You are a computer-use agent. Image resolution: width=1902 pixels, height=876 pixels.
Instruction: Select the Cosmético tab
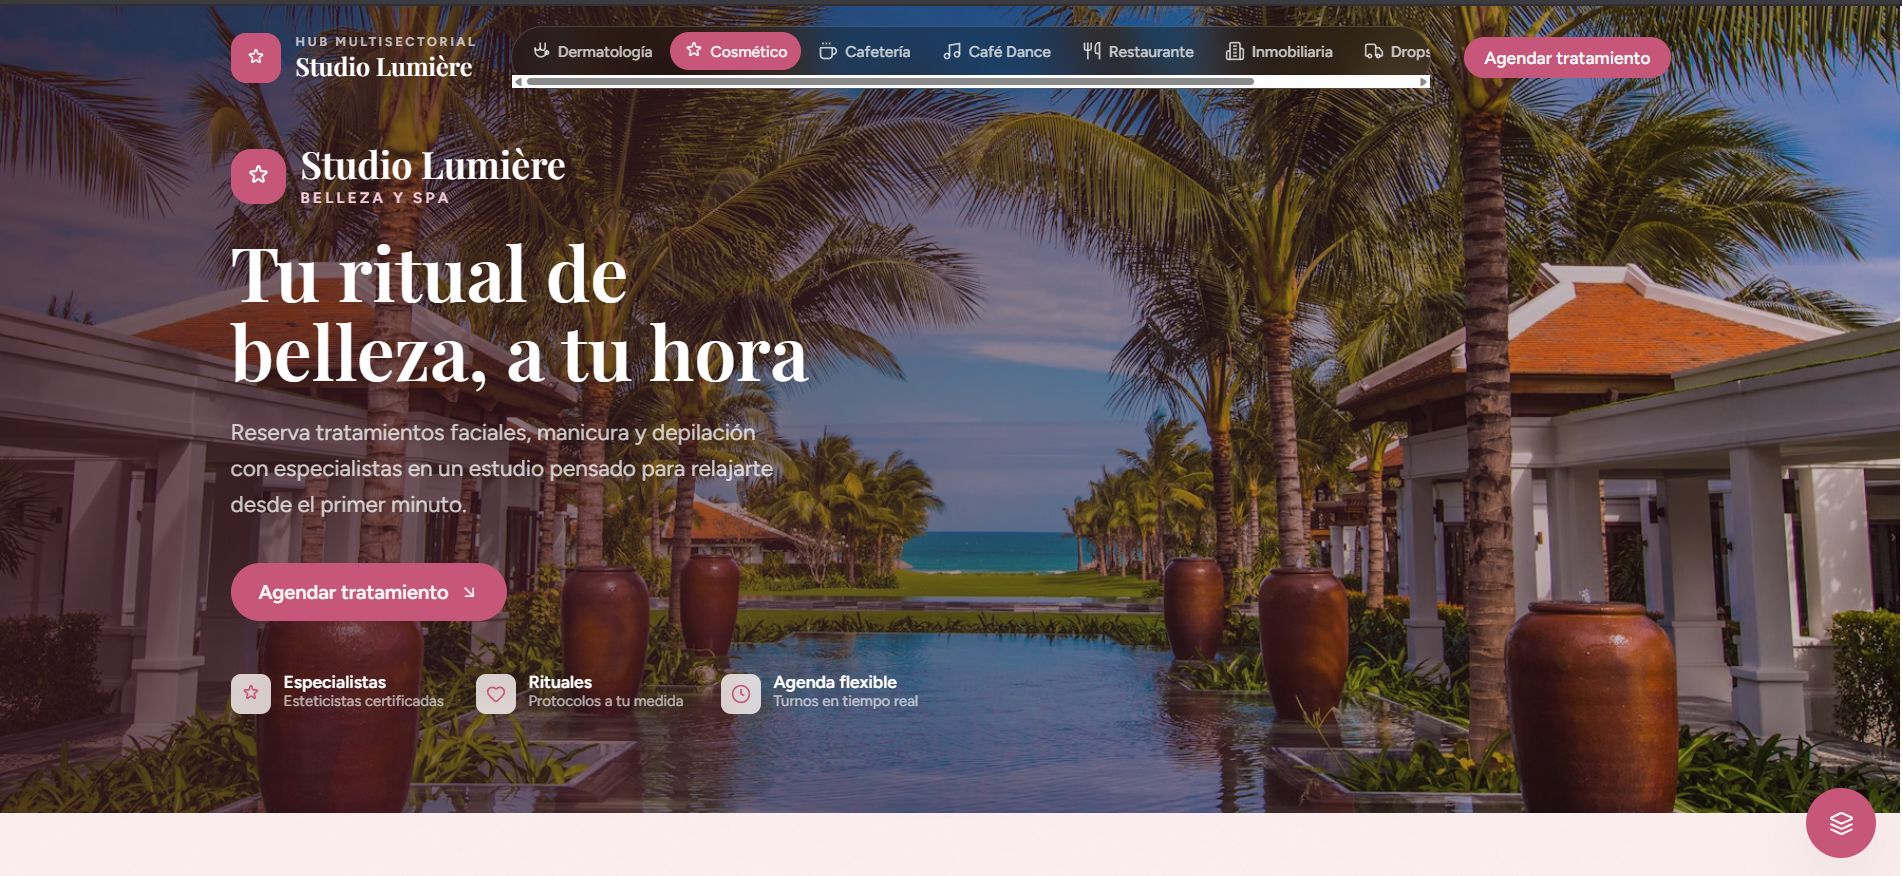pyautogui.click(x=735, y=51)
